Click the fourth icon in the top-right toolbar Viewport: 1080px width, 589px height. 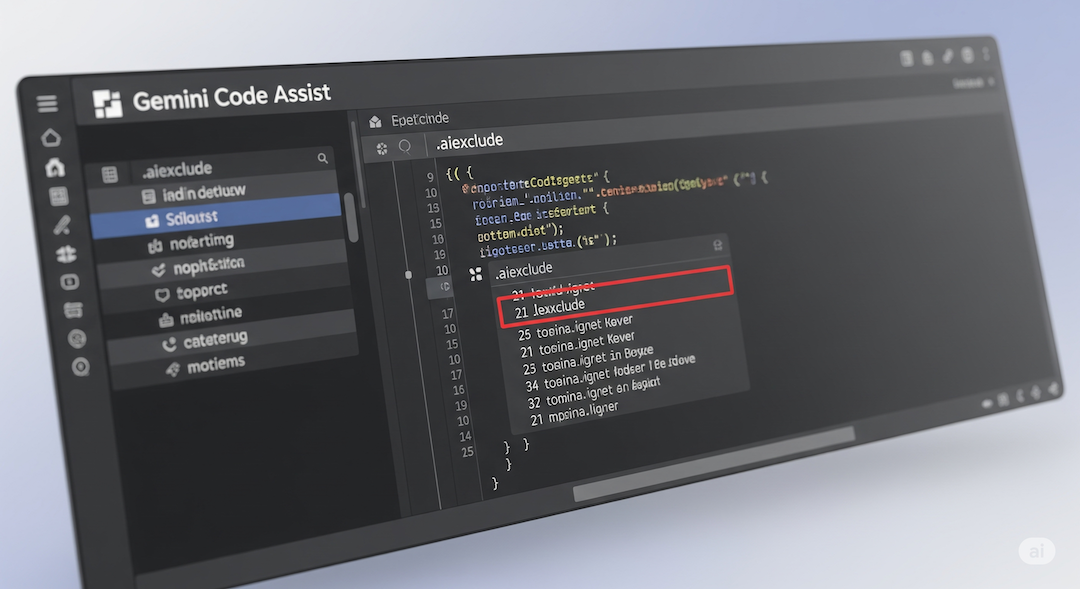click(x=968, y=55)
